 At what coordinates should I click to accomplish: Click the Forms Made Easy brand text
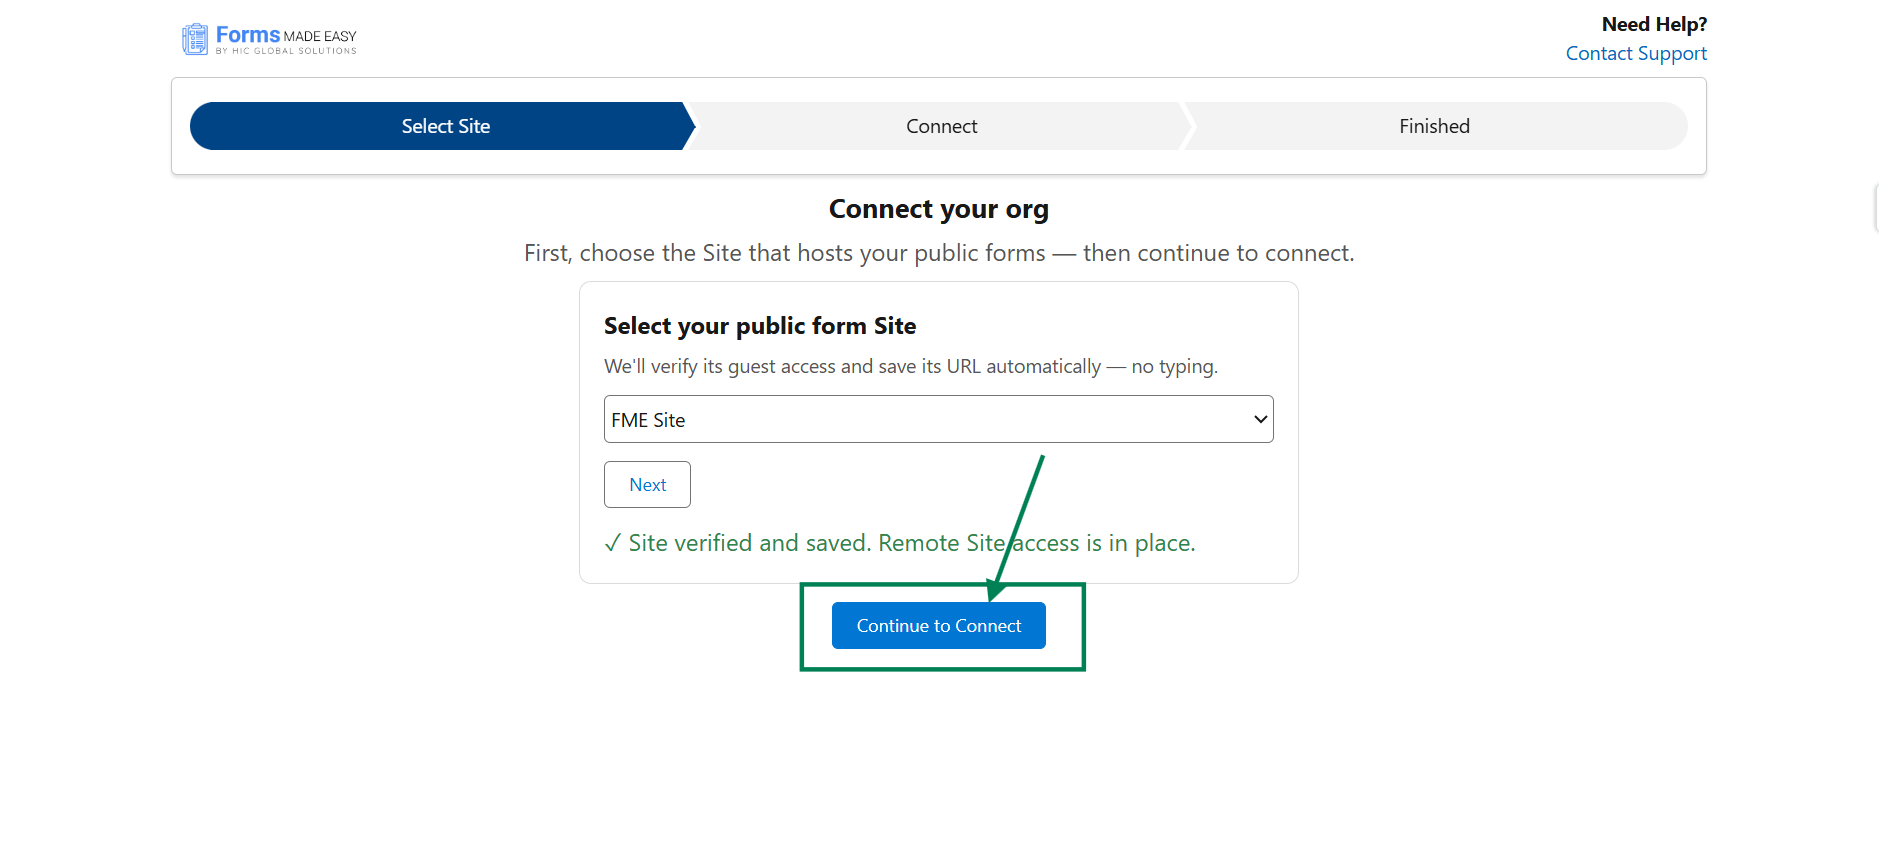point(286,39)
